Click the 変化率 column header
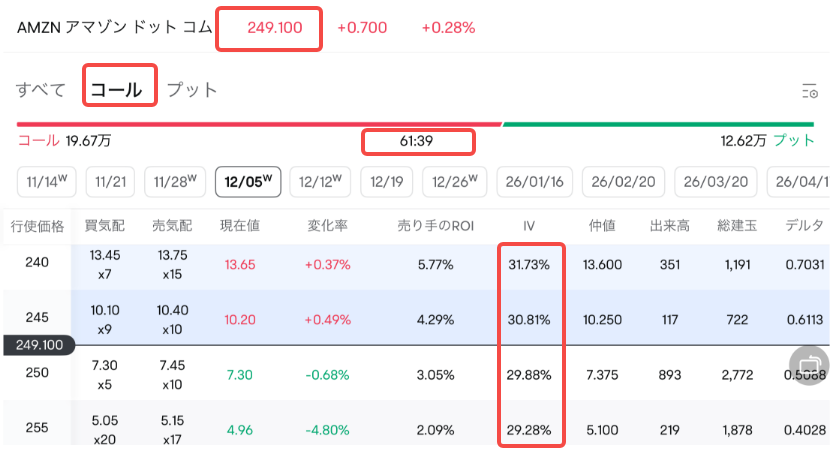The image size is (831, 450). (328, 226)
